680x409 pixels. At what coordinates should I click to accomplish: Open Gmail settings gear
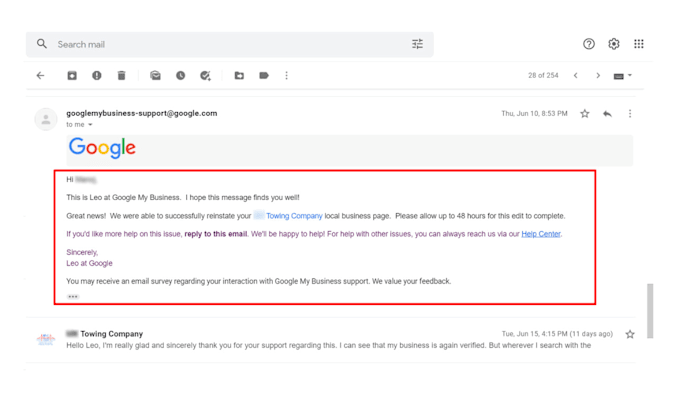coord(614,44)
